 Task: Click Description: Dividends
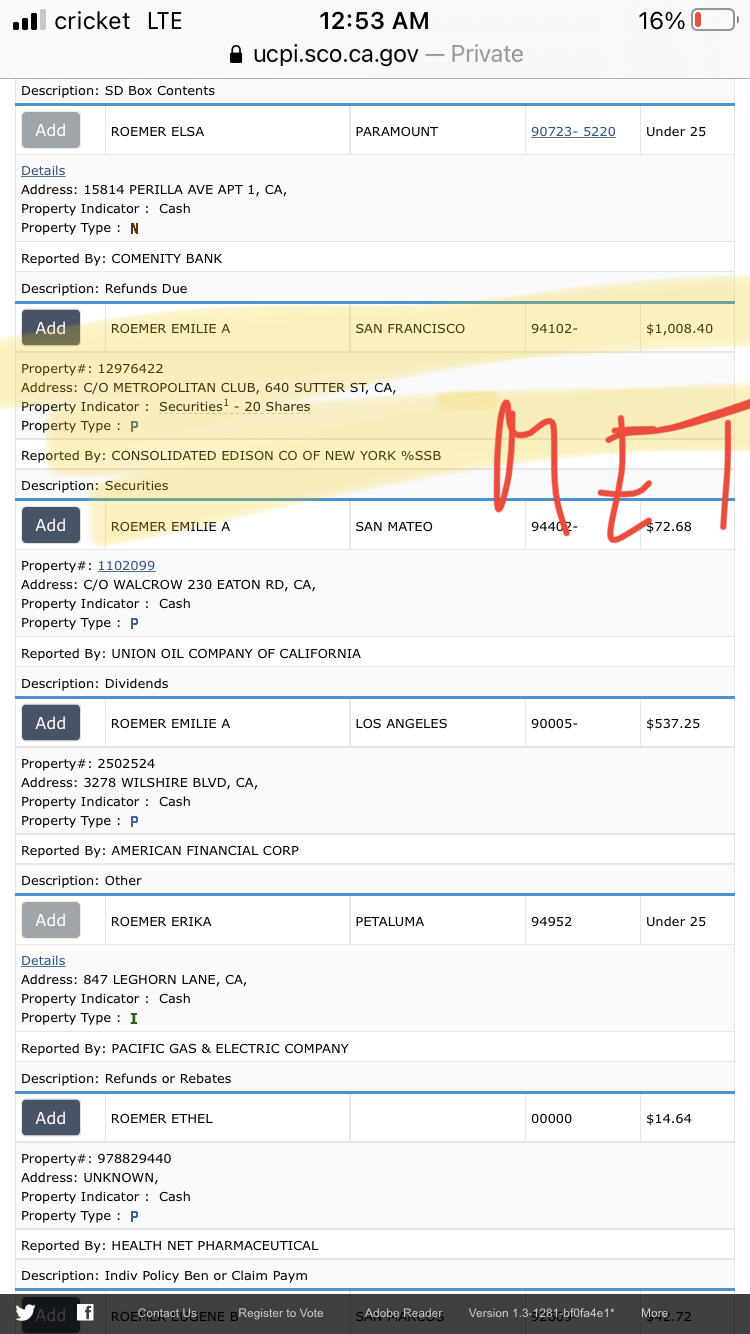pos(95,684)
